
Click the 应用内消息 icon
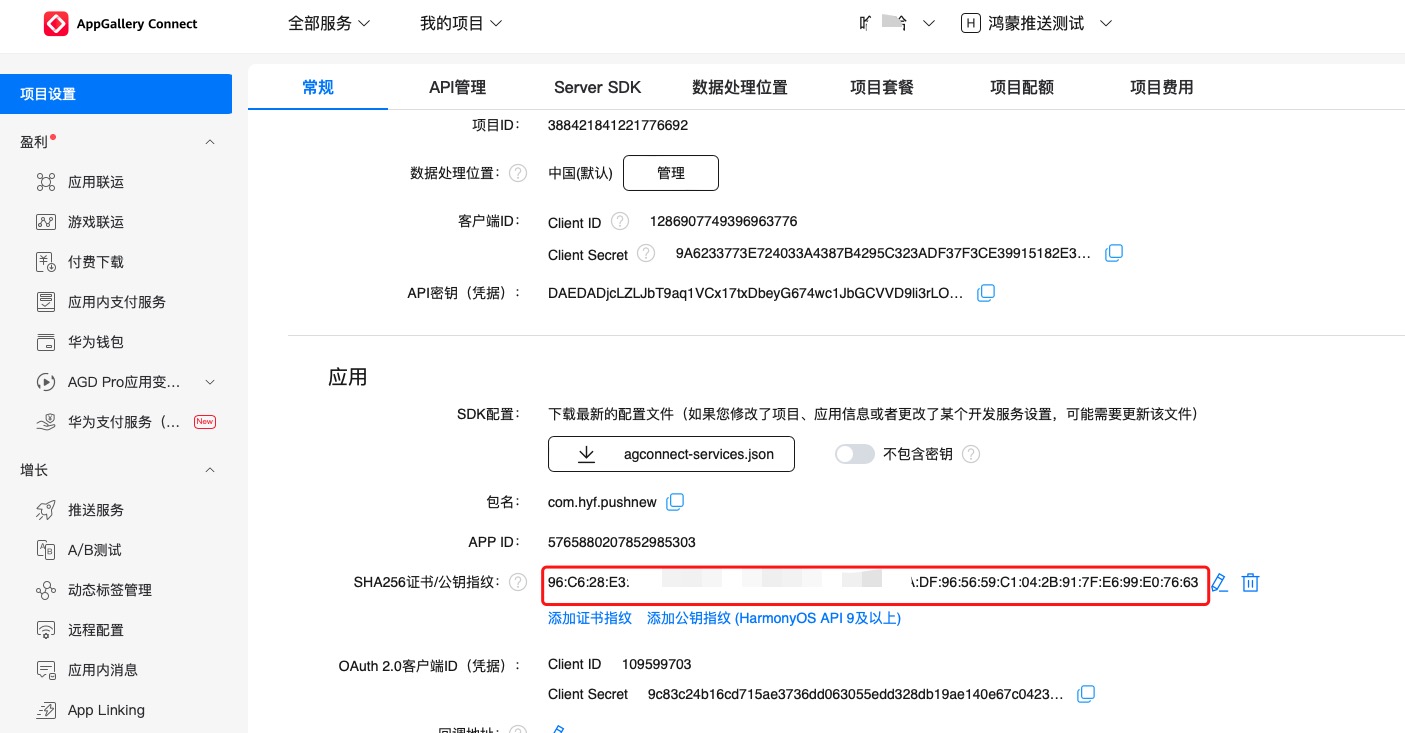point(45,670)
